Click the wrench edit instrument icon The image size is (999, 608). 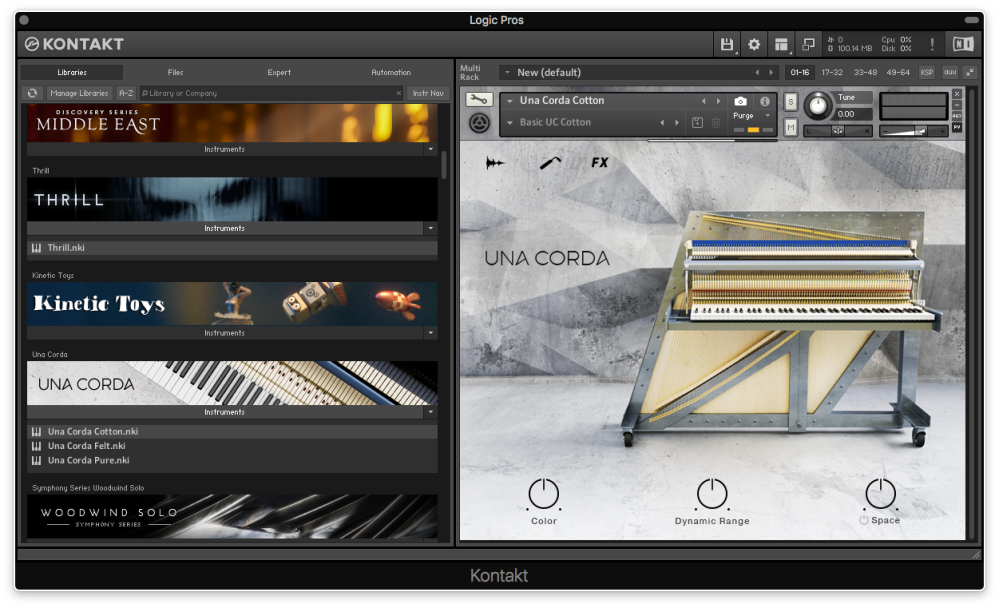coord(479,100)
